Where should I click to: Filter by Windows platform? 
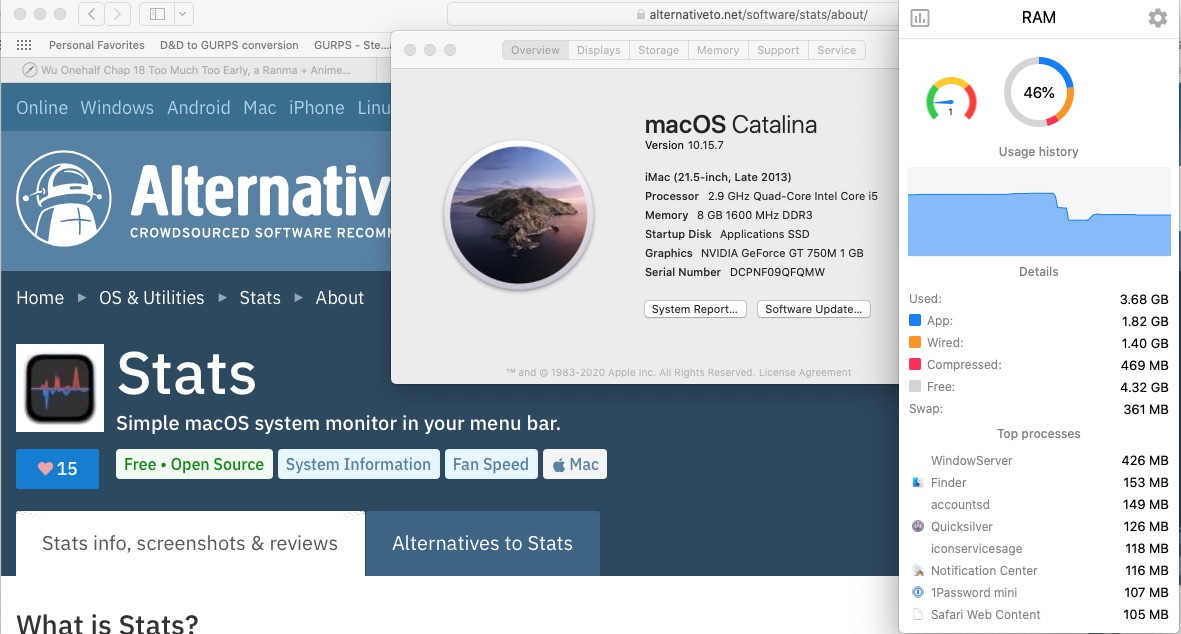tap(117, 108)
